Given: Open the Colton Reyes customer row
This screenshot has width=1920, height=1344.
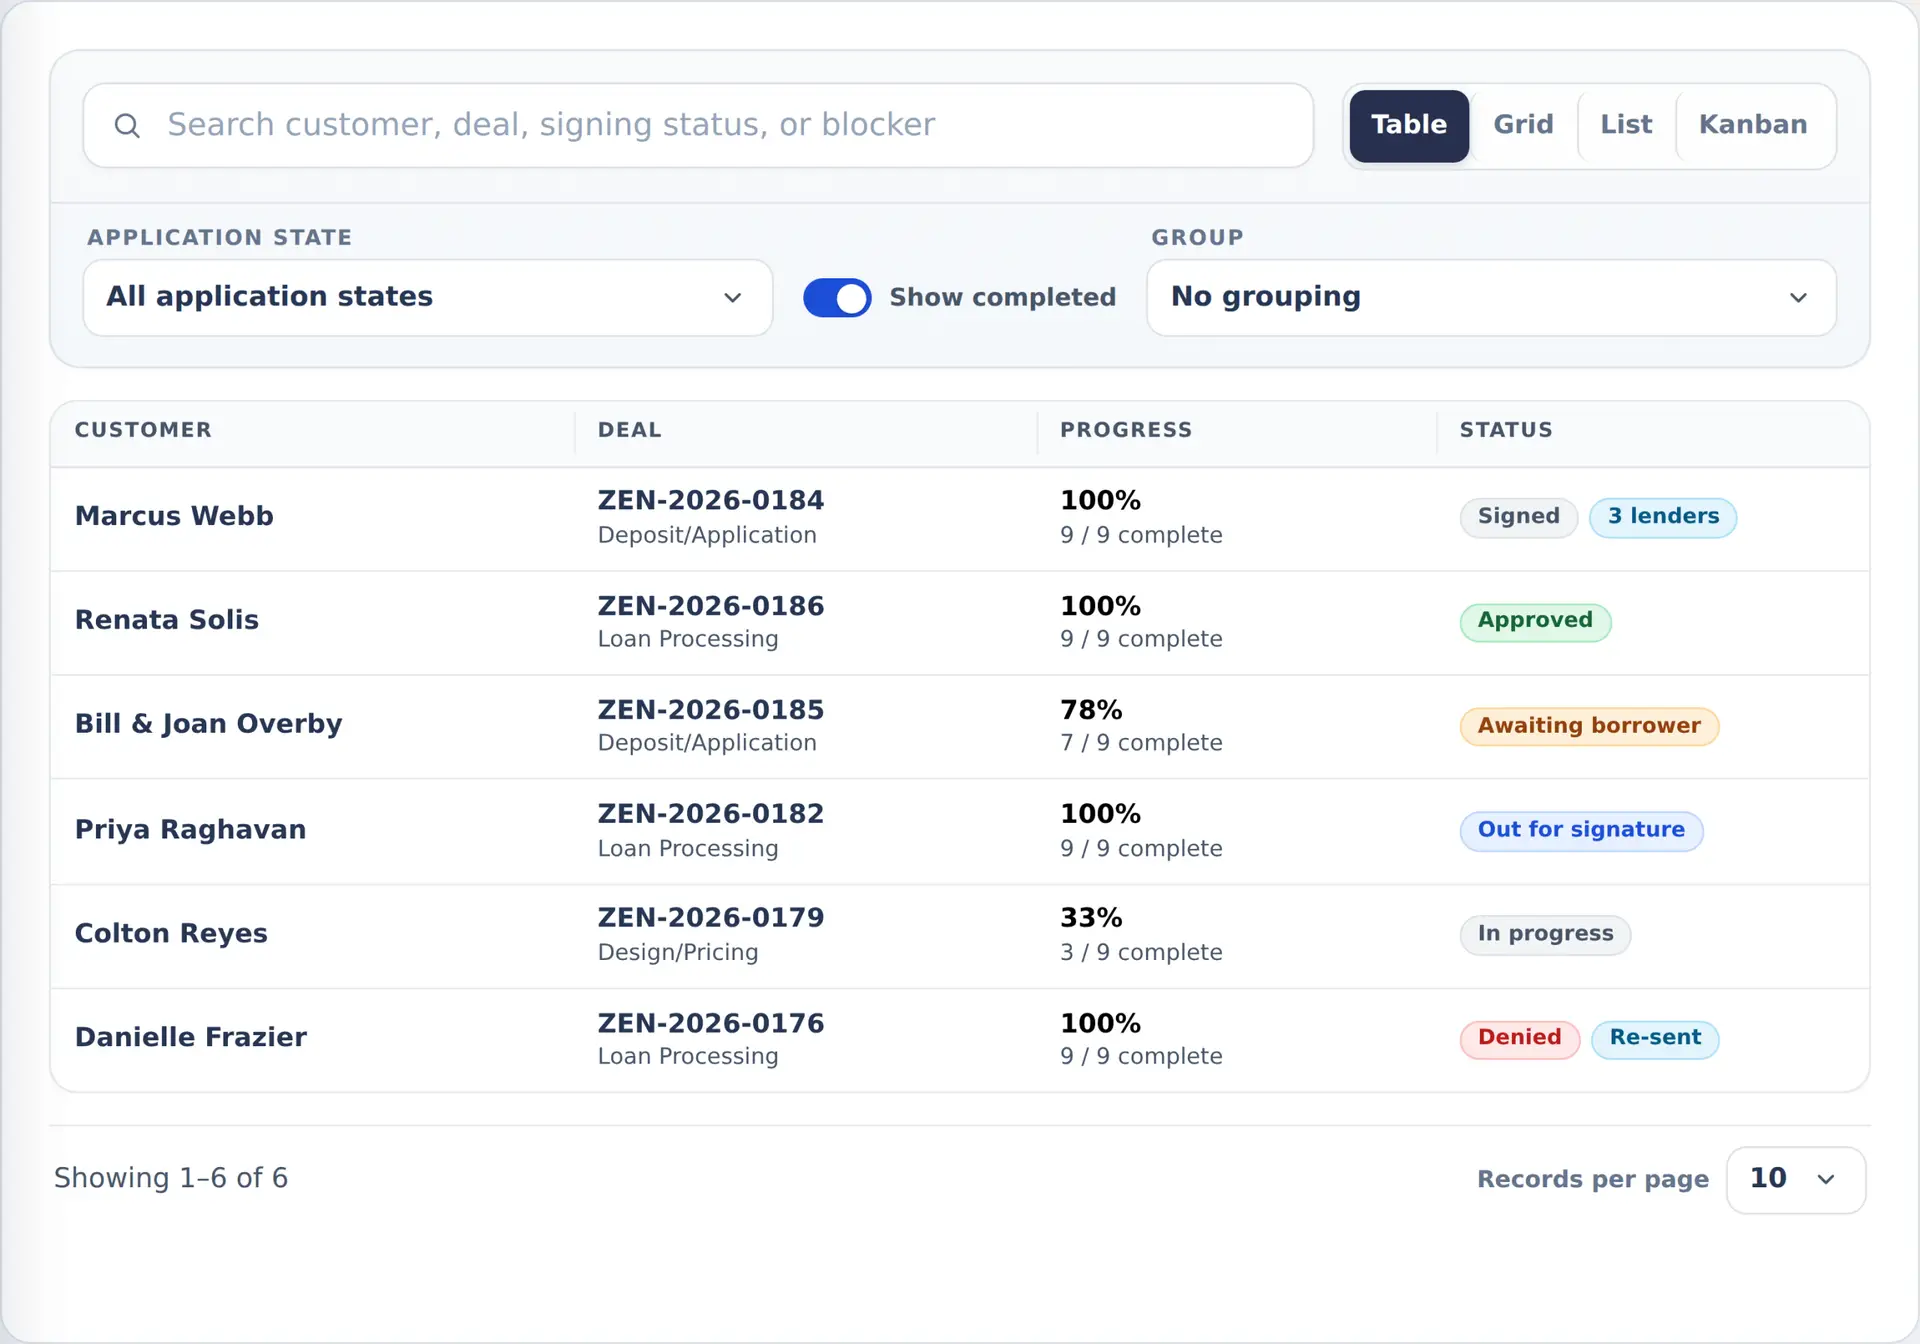Looking at the screenshot, I should [x=960, y=936].
